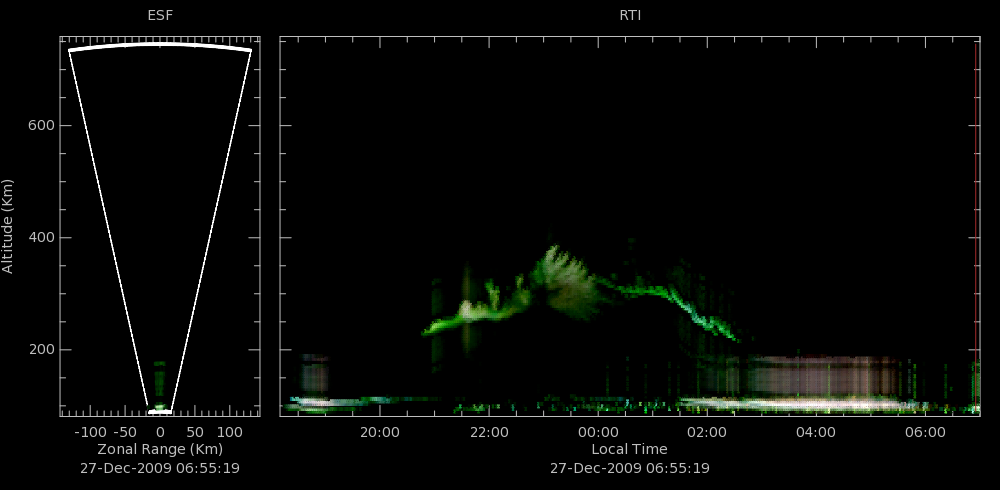
Task: Select the 200 altitude axis label
Action: click(41, 350)
